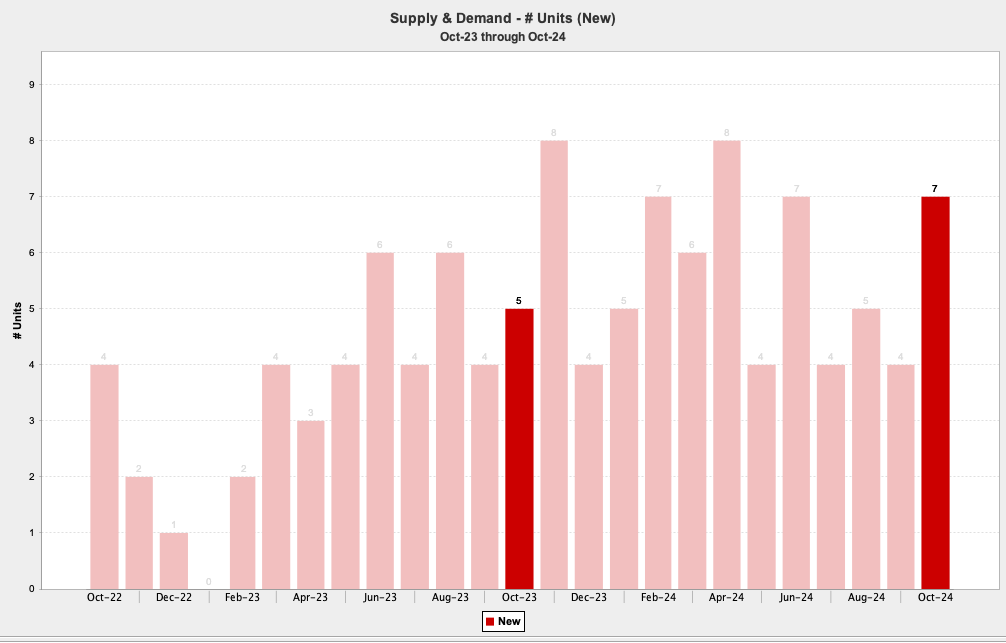Select the Feb-24 bar with value 7
This screenshot has height=643, width=1006.
coord(658,392)
